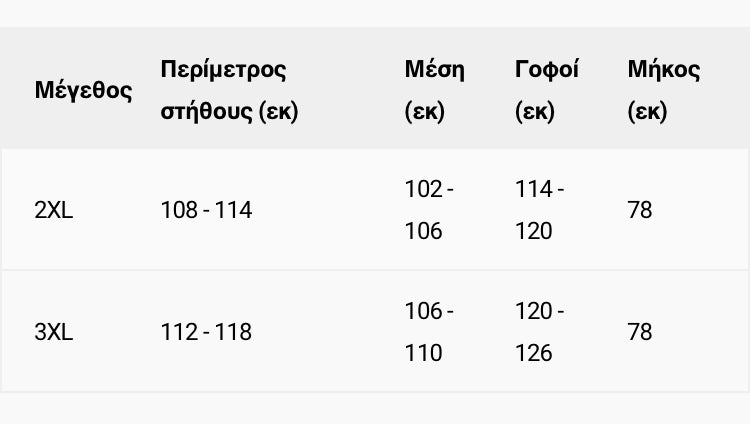Screen dimensions: 750x424
Task: Click the empty area below the 3XL row
Action: pyautogui.click(x=375, y=408)
